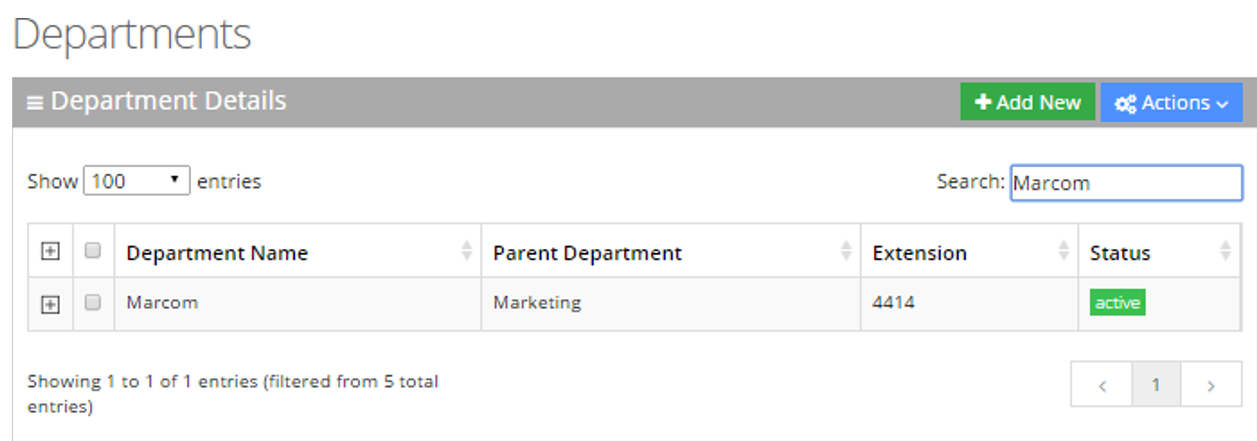The width and height of the screenshot is (1257, 441).
Task: Click the plus icon in the table header
Action: click(x=50, y=253)
